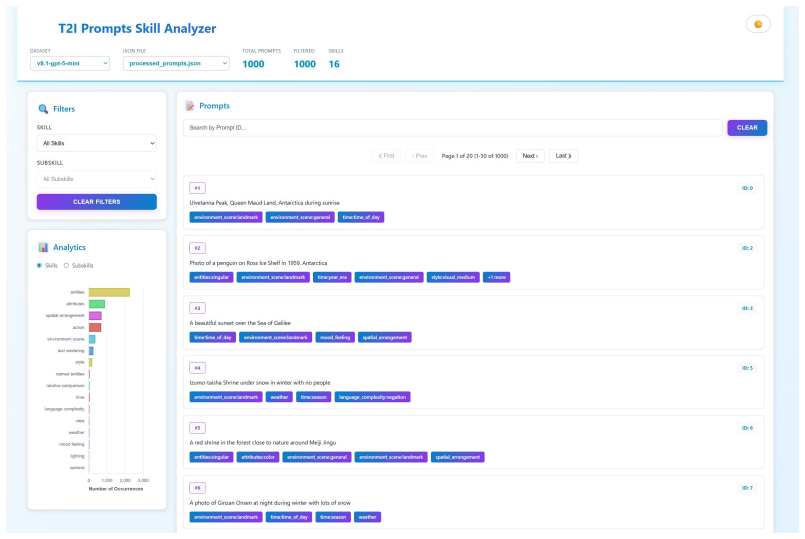Click mood_feeling tag on prompt #3
805x539 pixels.
pyautogui.click(x=335, y=337)
